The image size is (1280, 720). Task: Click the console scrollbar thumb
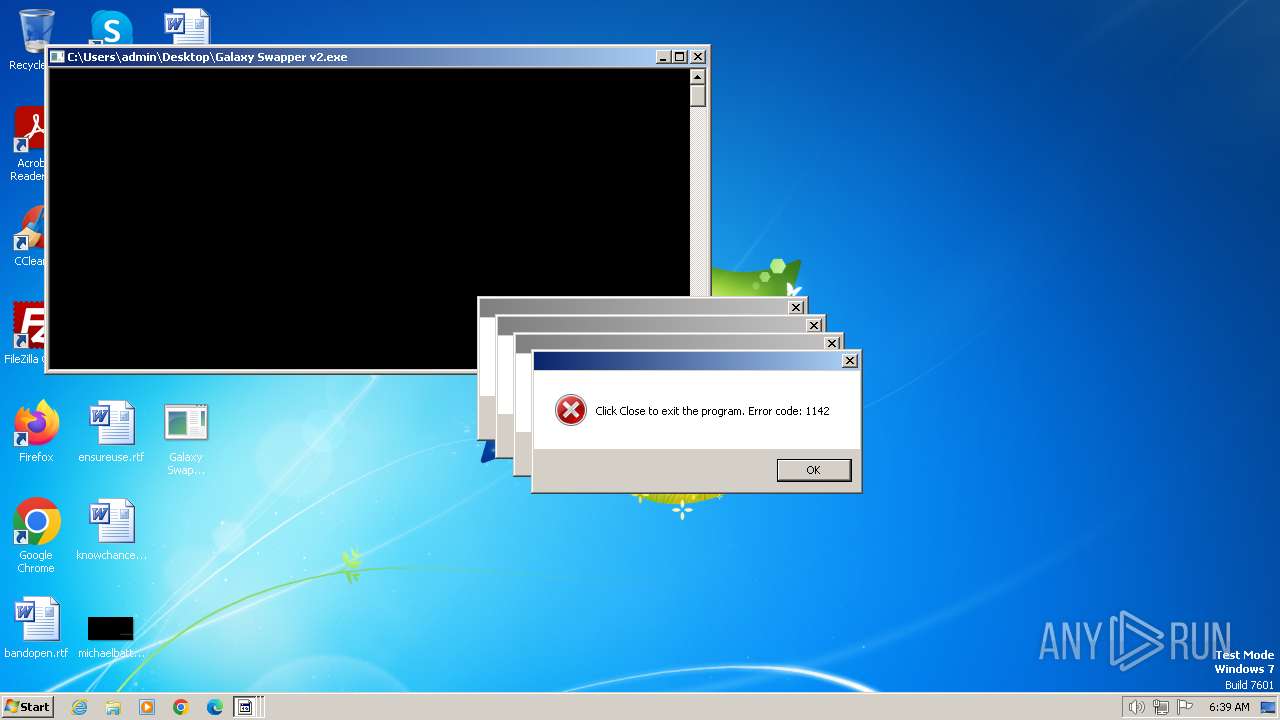698,96
